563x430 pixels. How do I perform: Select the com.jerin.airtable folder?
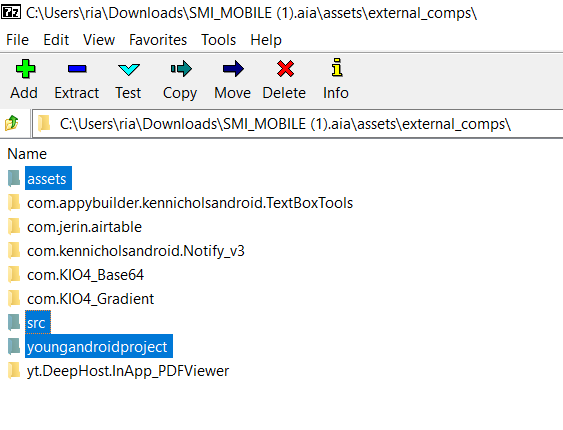[84, 227]
